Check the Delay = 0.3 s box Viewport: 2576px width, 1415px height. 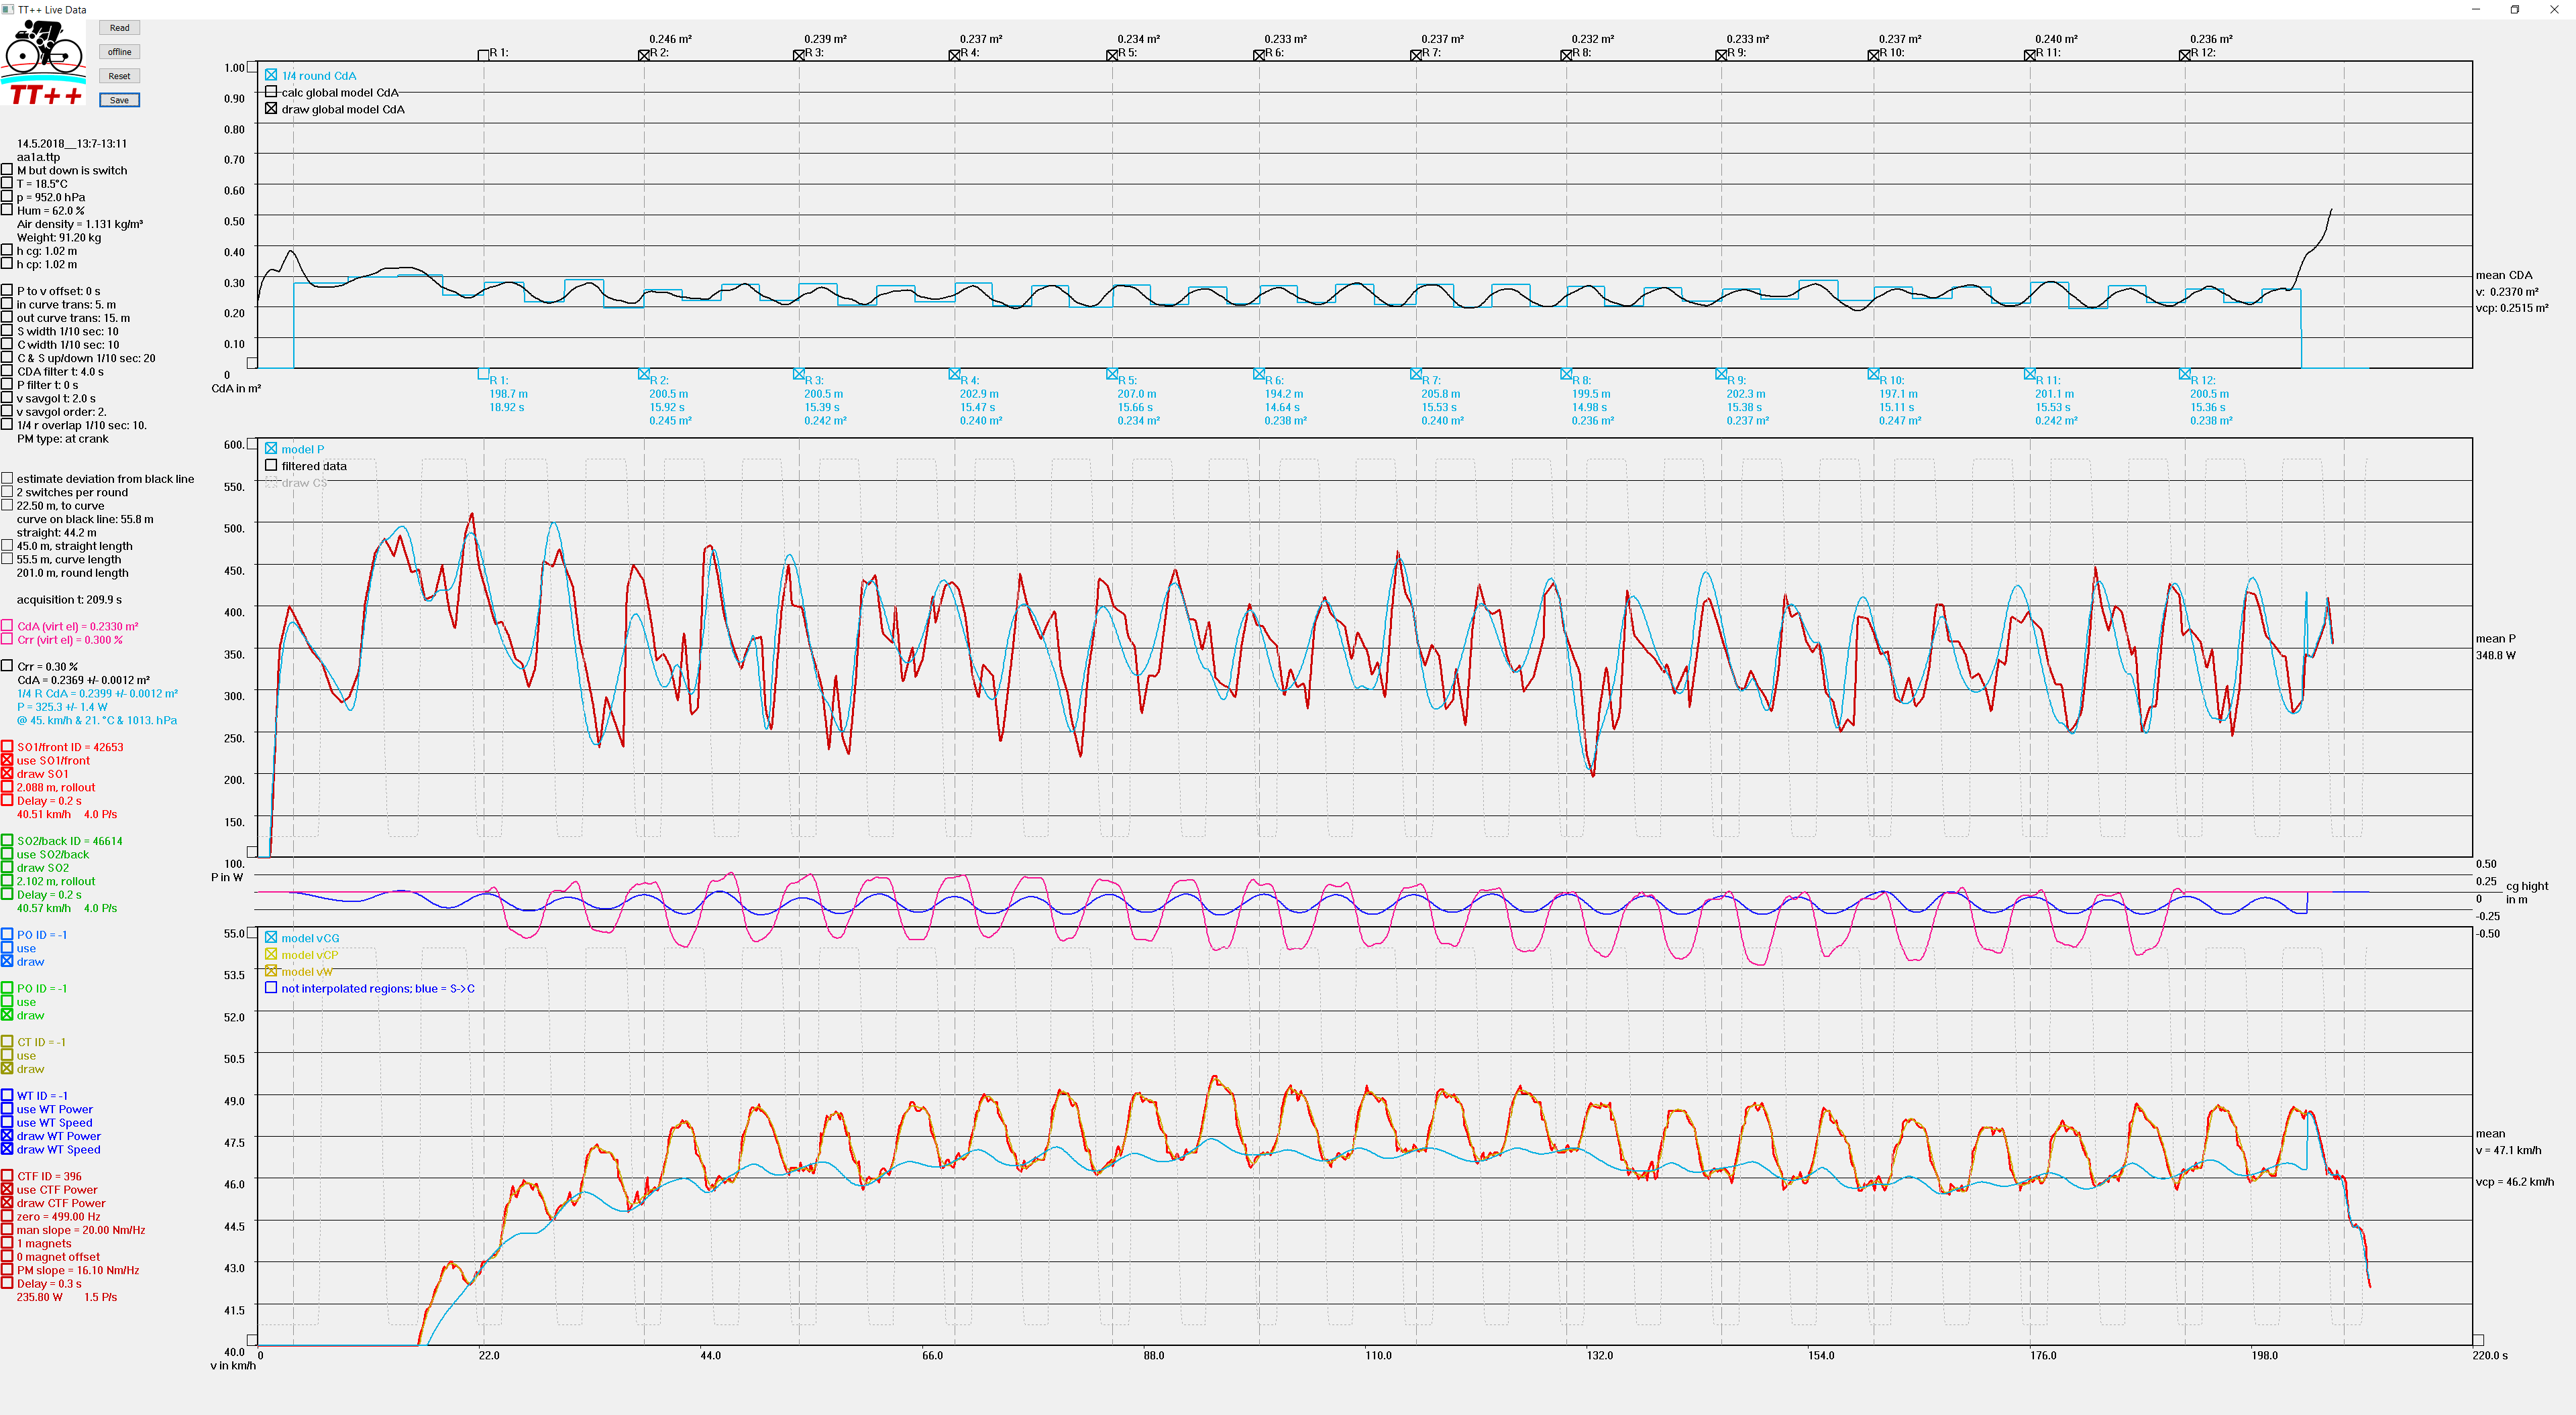(x=7, y=1284)
